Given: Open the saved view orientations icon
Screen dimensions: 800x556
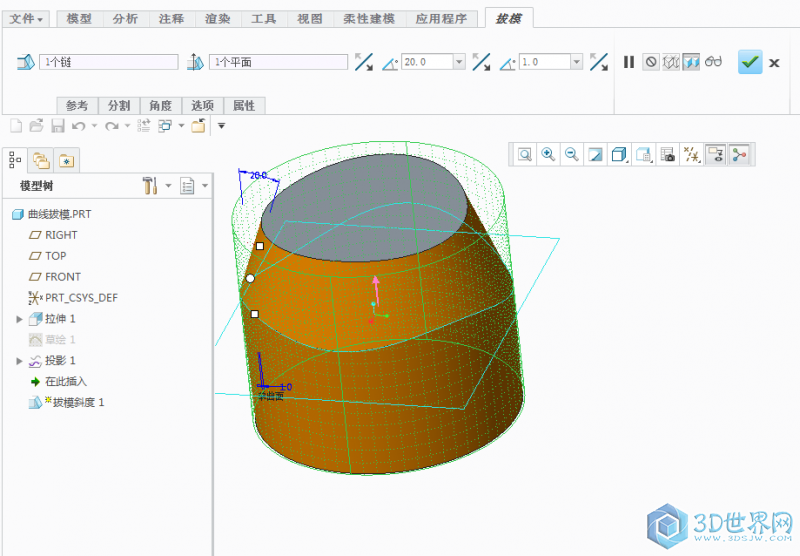Looking at the screenshot, I should click(x=644, y=154).
